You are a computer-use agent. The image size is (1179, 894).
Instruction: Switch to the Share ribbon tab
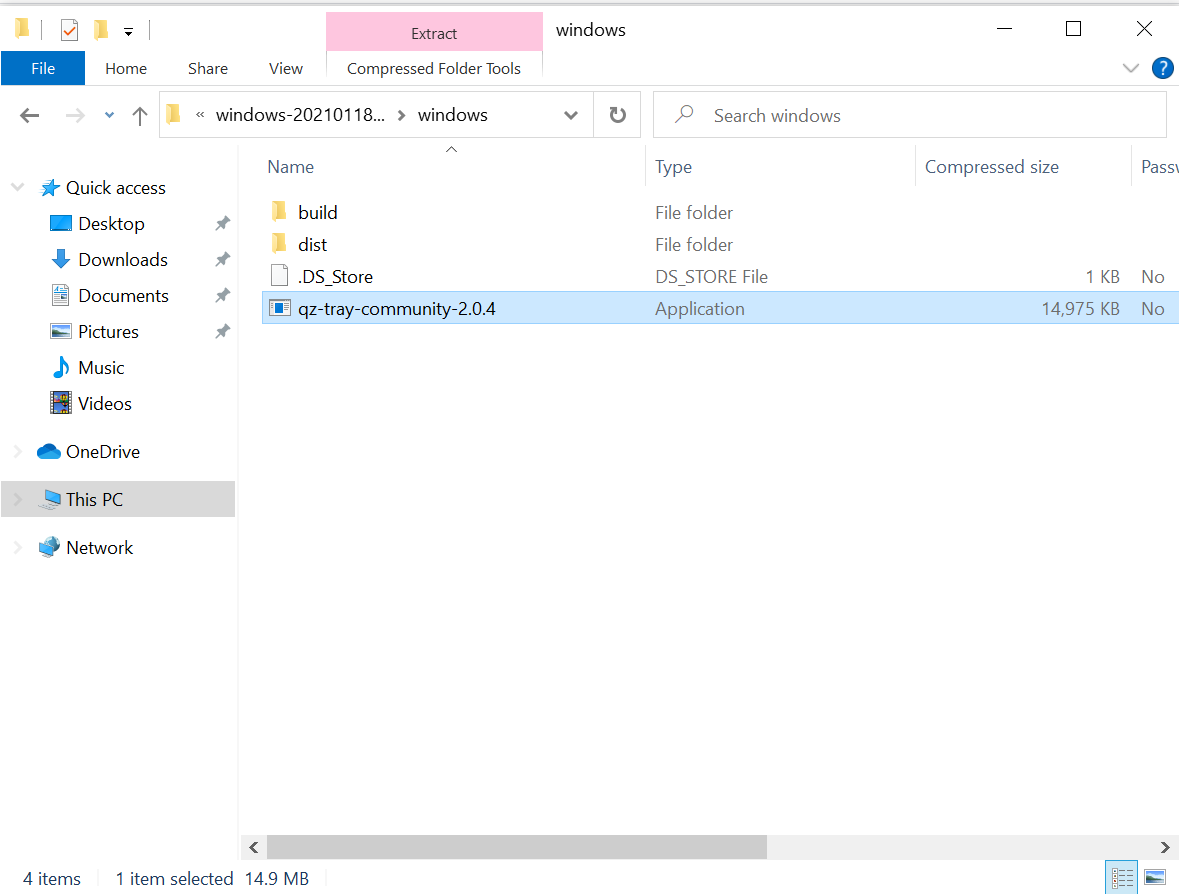point(208,68)
